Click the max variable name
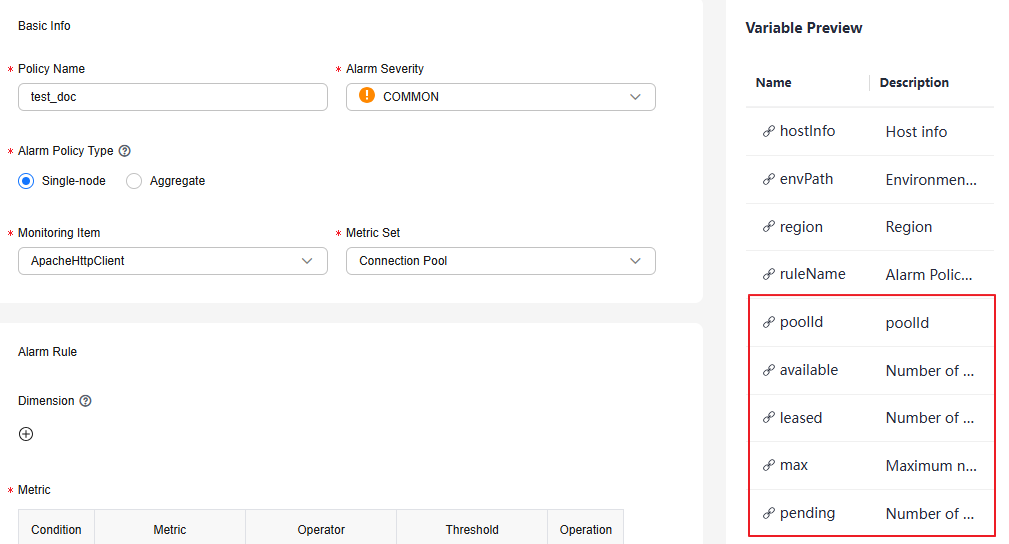The image size is (1009, 544). pyautogui.click(x=793, y=465)
